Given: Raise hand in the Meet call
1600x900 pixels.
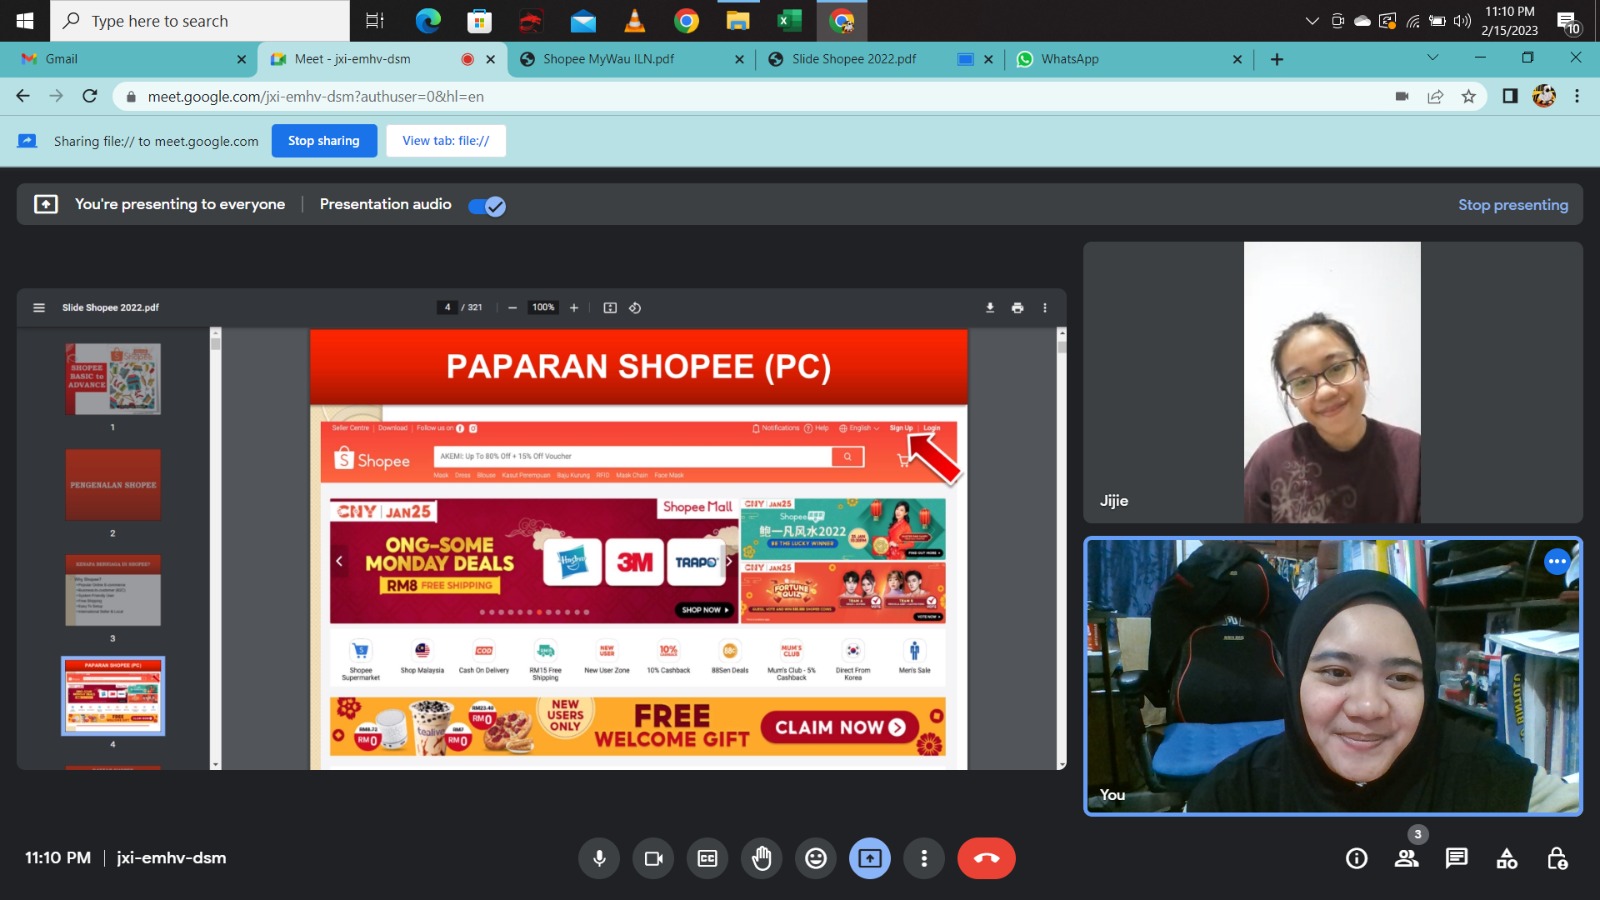Looking at the screenshot, I should click(762, 858).
